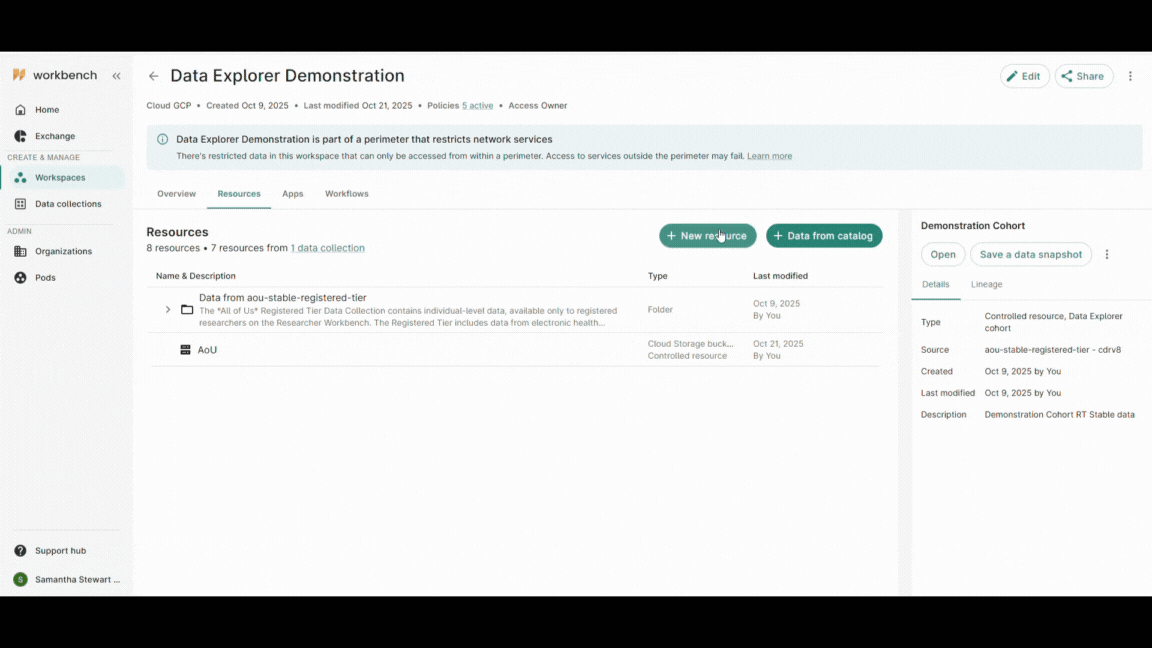Screen dimensions: 1152x648
Task: Click the Demonstration Cohort RT Stable data description
Action: pyautogui.click(x=1059, y=414)
